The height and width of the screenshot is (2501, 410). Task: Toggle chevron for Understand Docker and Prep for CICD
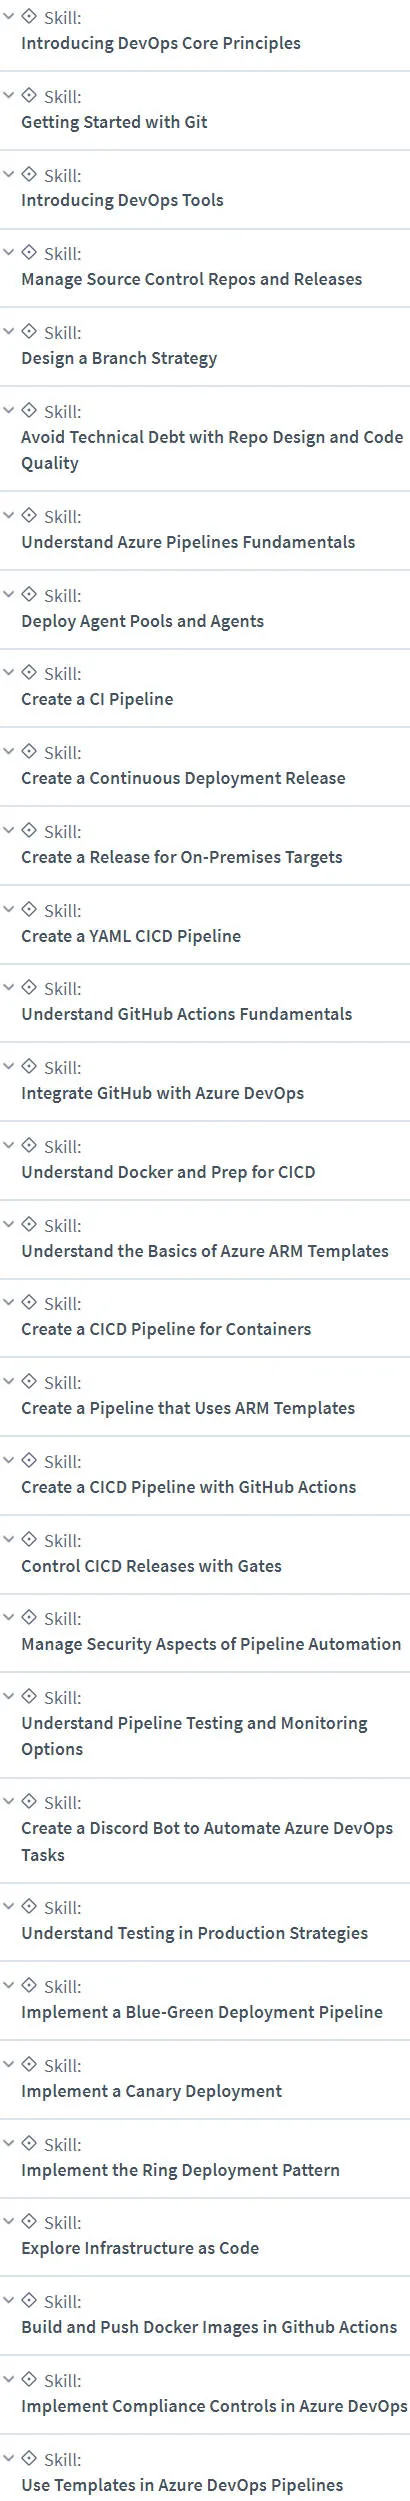(9, 1146)
